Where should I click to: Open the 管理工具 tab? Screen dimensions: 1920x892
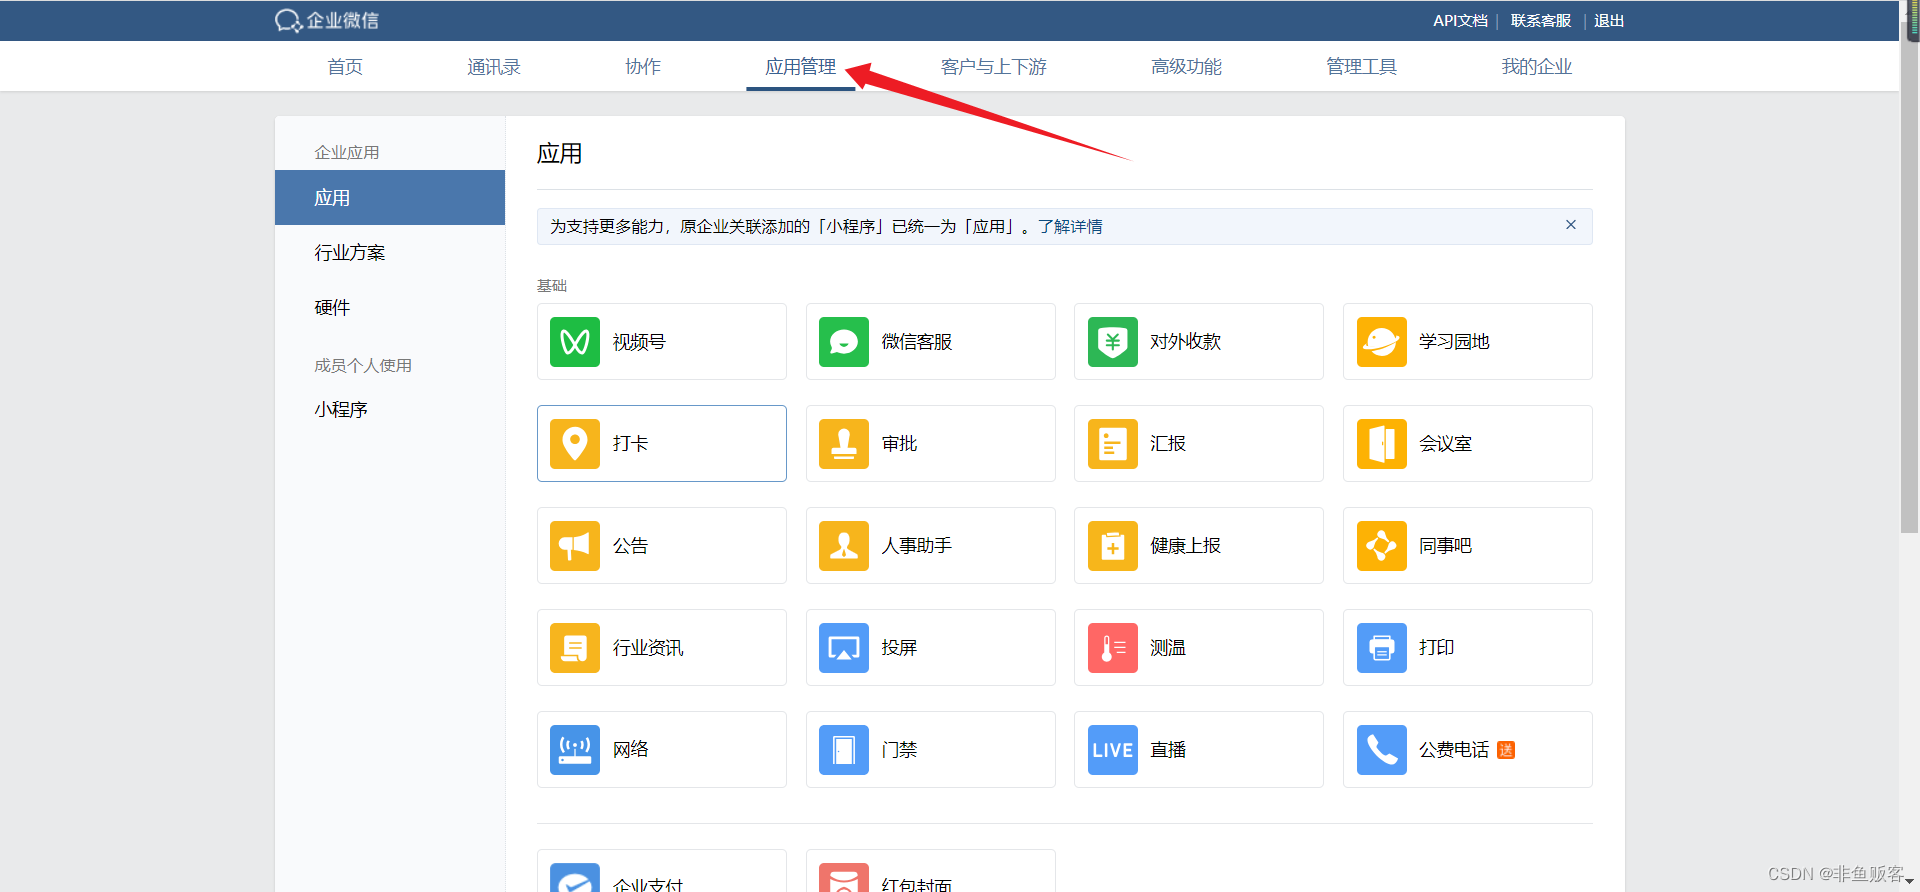1362,67
